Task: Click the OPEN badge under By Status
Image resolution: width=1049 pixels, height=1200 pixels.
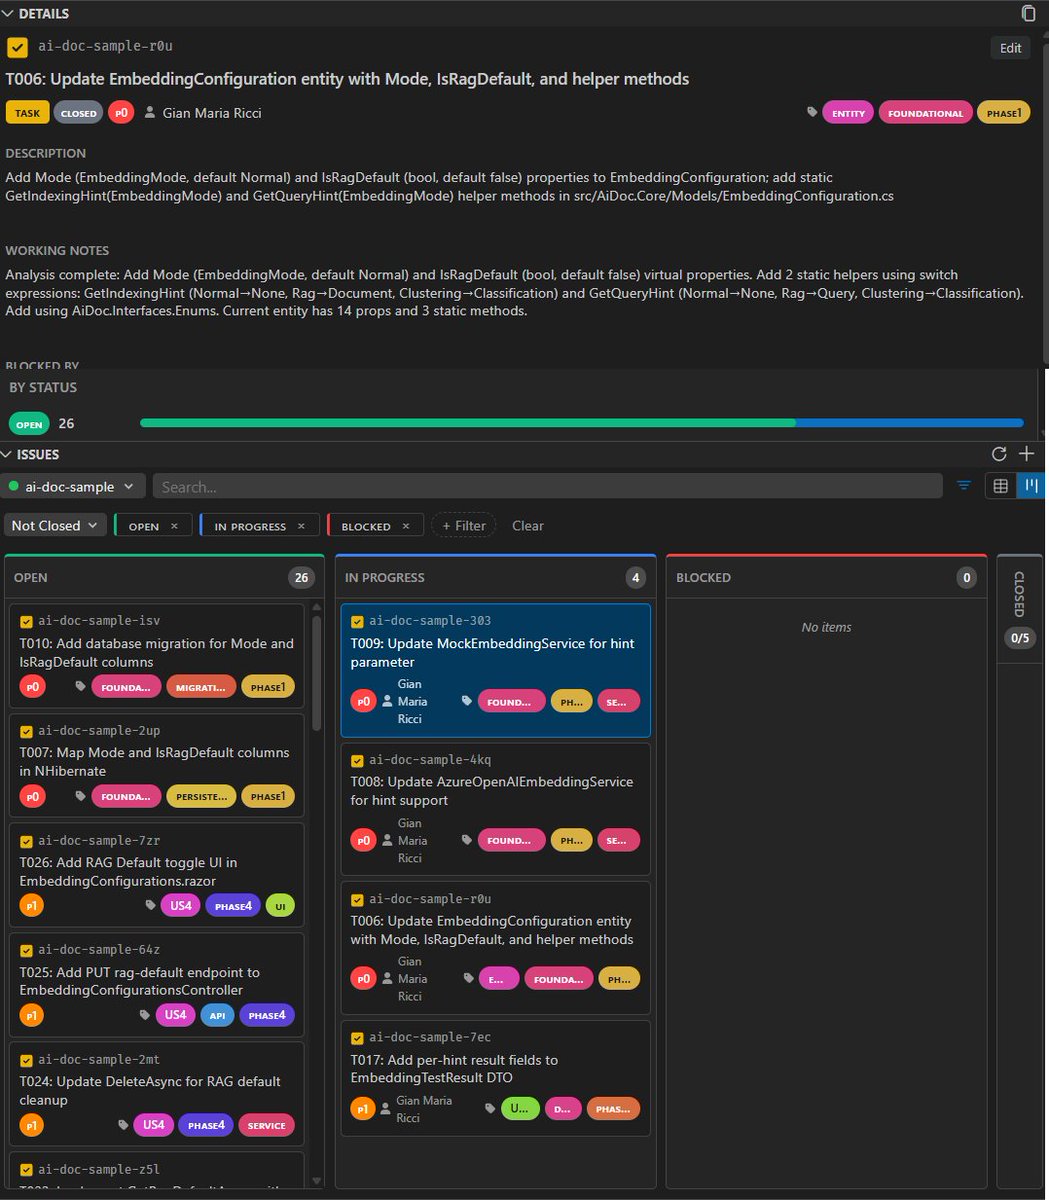Action: [30, 424]
